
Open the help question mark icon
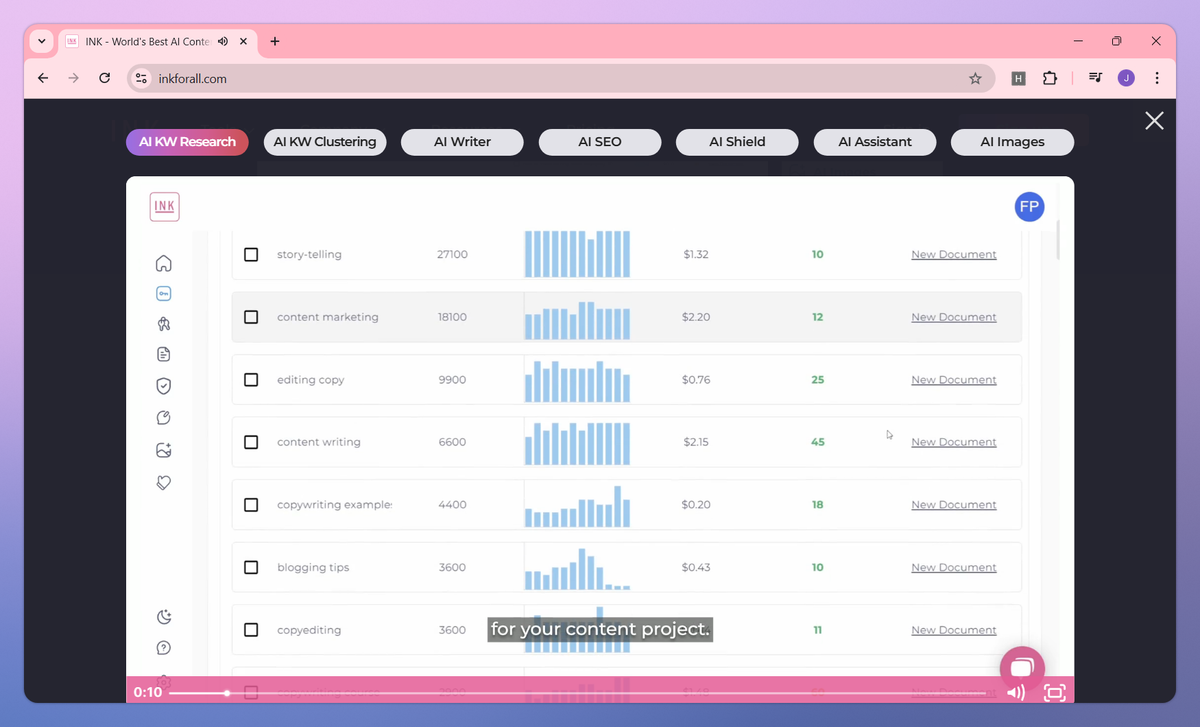tap(164, 648)
